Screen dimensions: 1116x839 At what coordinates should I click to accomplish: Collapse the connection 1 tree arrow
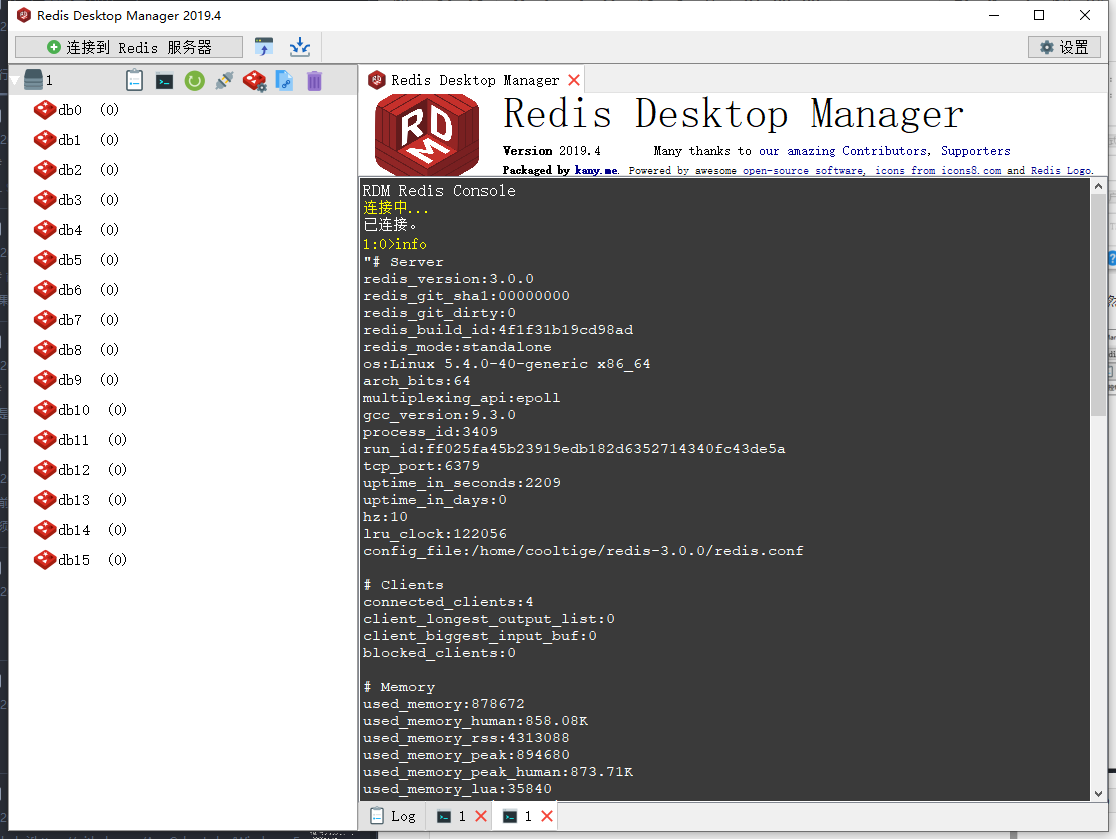15,80
